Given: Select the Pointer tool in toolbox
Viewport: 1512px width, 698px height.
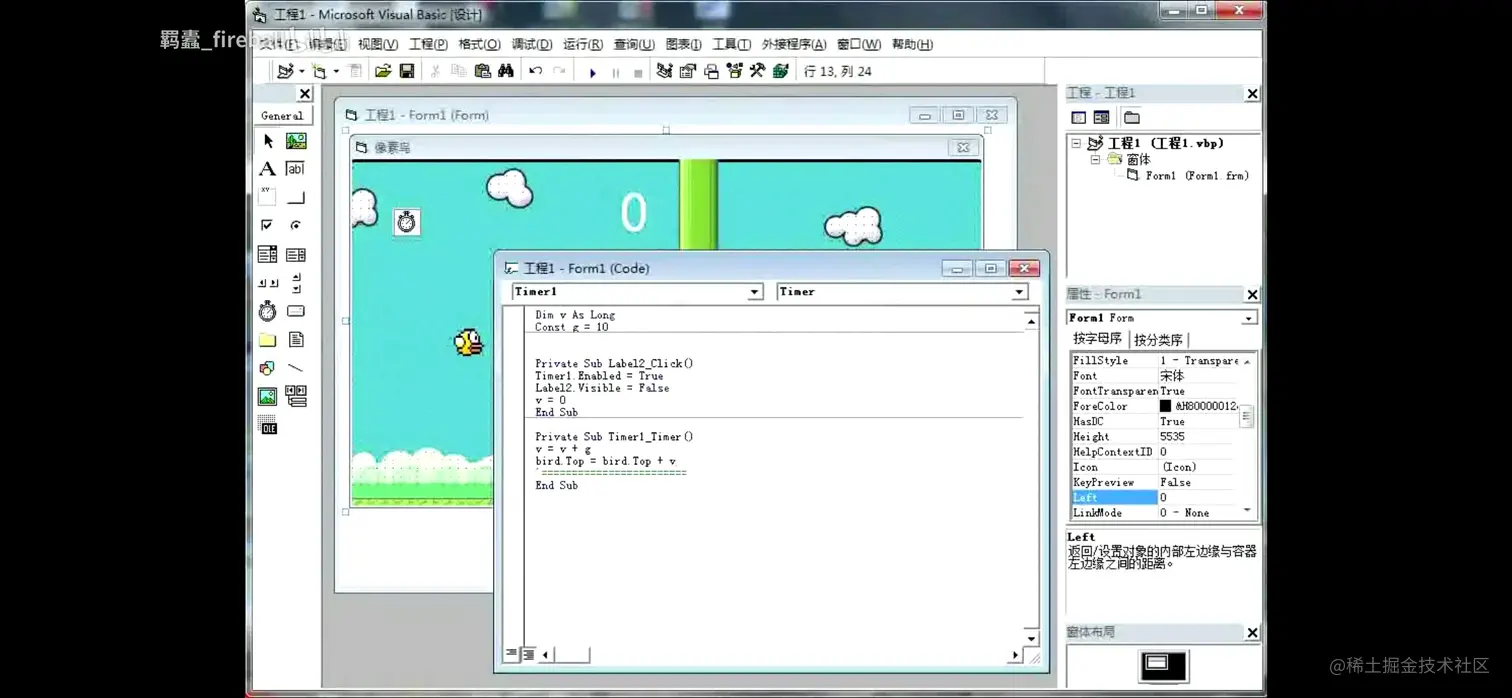Looking at the screenshot, I should [x=268, y=141].
